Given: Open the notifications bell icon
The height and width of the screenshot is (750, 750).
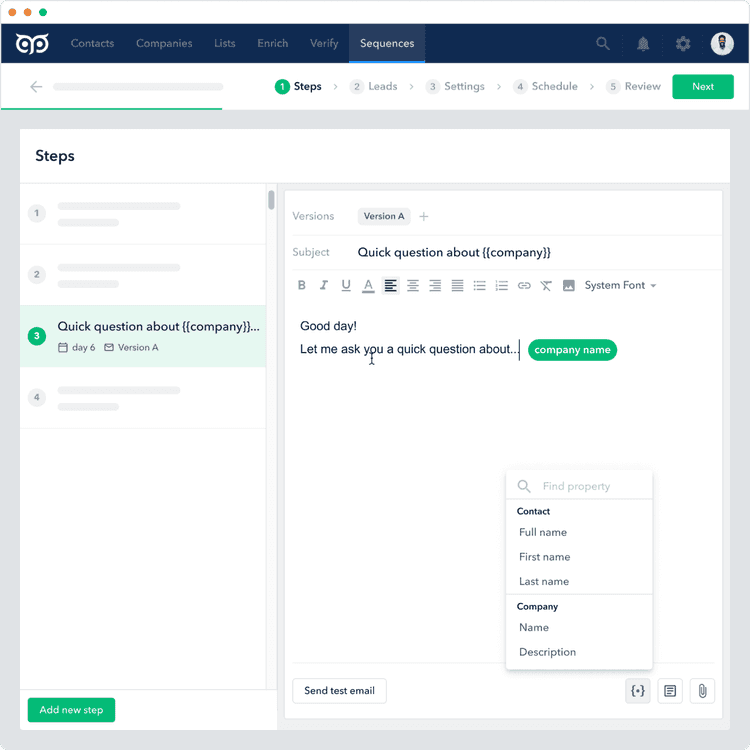Looking at the screenshot, I should point(643,44).
